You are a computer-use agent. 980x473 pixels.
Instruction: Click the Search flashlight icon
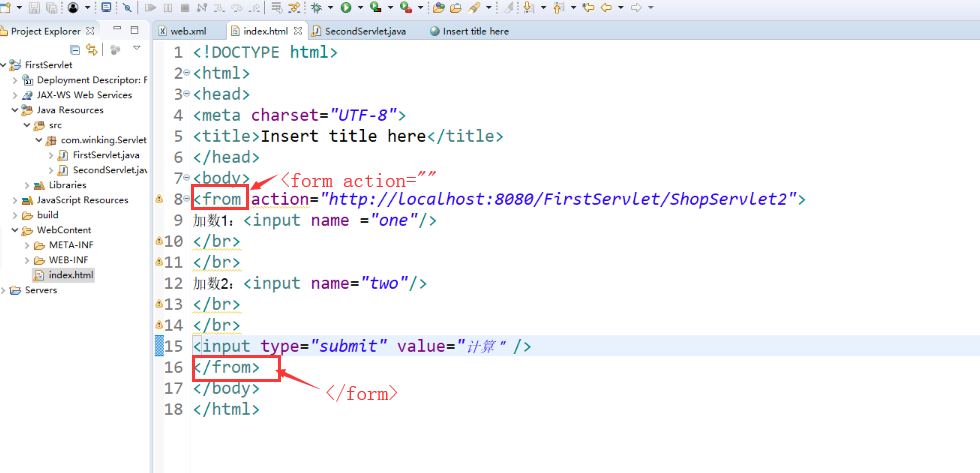click(473, 7)
